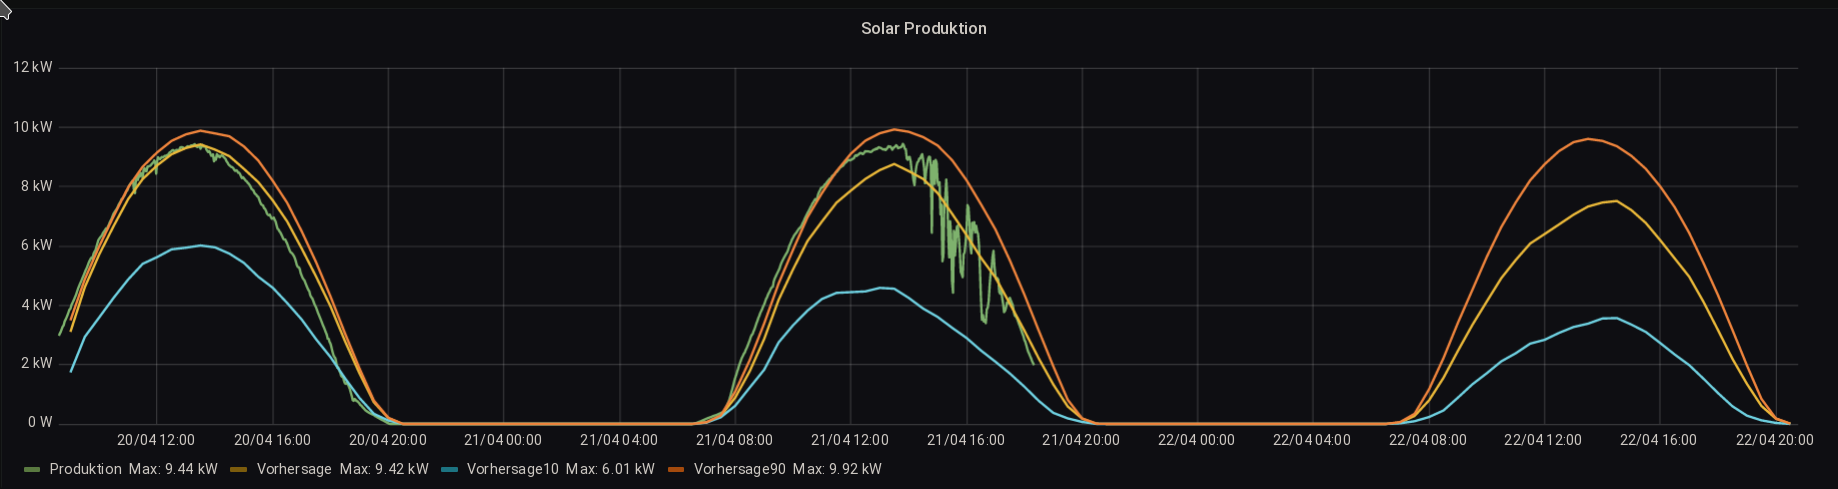Click the 4 kW y-axis label

click(x=36, y=305)
